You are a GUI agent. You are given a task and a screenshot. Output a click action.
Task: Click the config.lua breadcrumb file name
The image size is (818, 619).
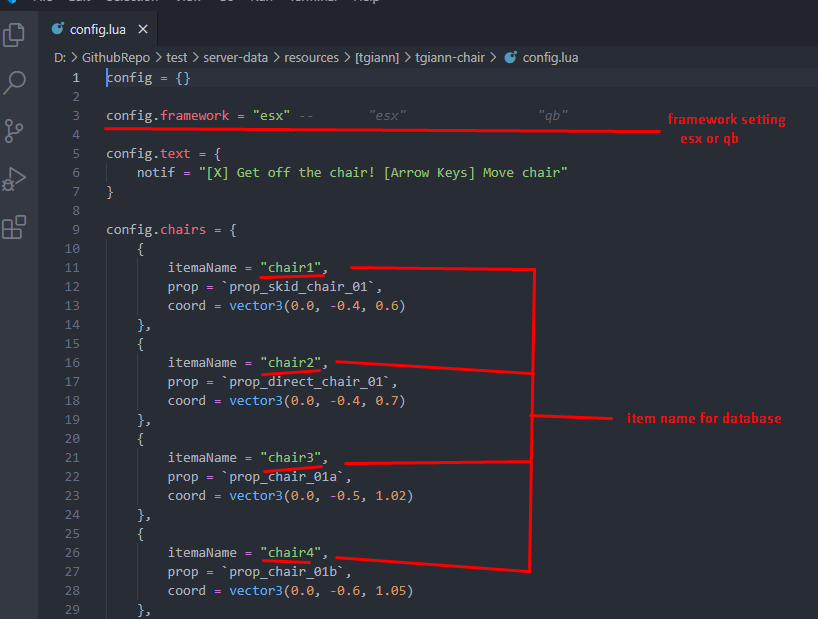[x=550, y=58]
